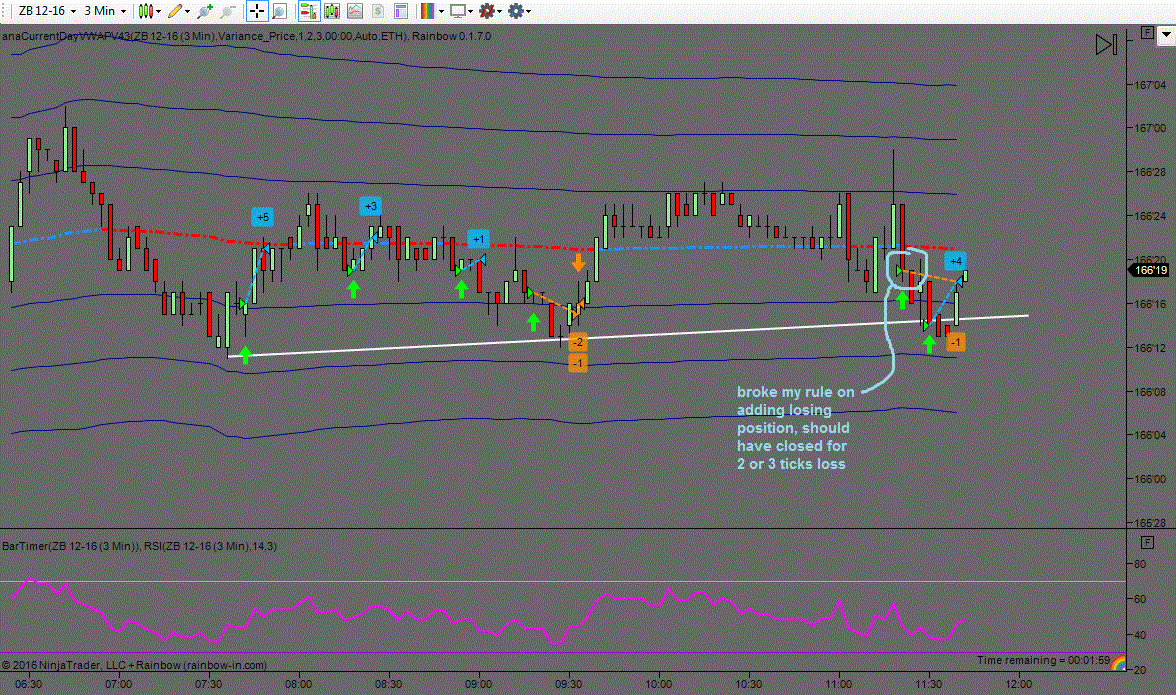The width and height of the screenshot is (1176, 695).
Task: Toggle the Chart Trader panel icon
Action: pos(308,11)
